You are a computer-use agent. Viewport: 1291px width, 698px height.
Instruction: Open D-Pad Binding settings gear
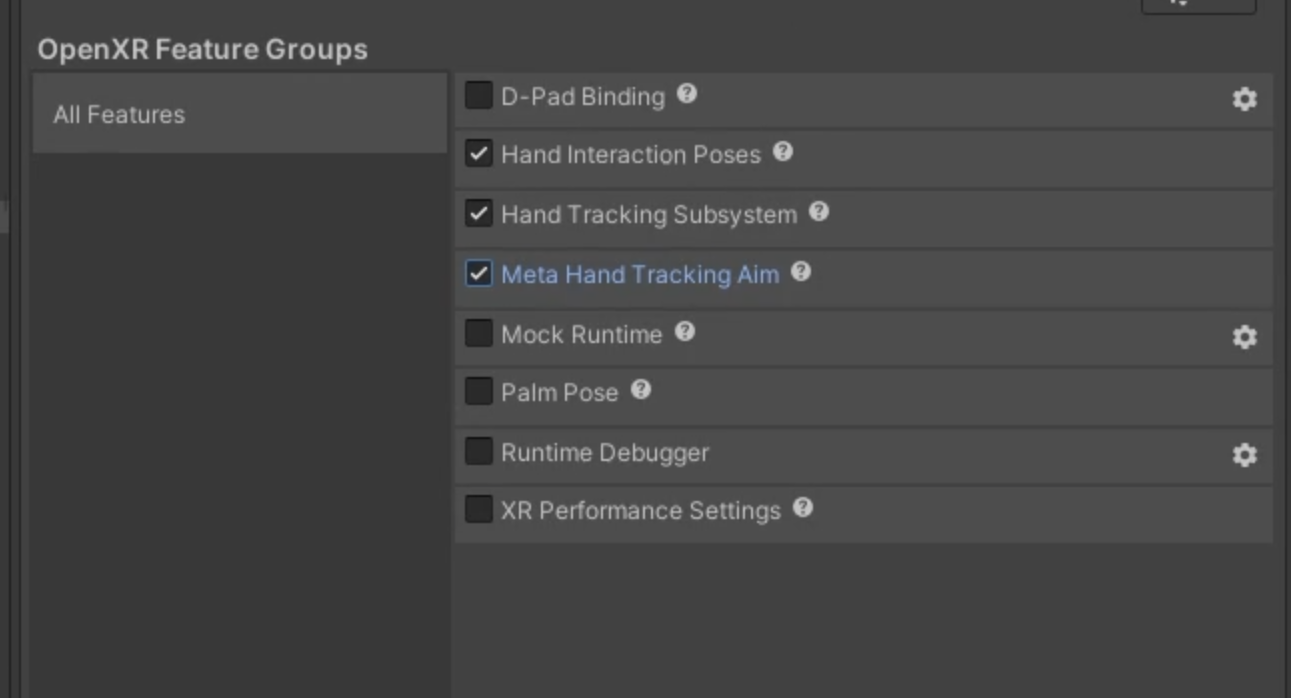tap(1244, 99)
